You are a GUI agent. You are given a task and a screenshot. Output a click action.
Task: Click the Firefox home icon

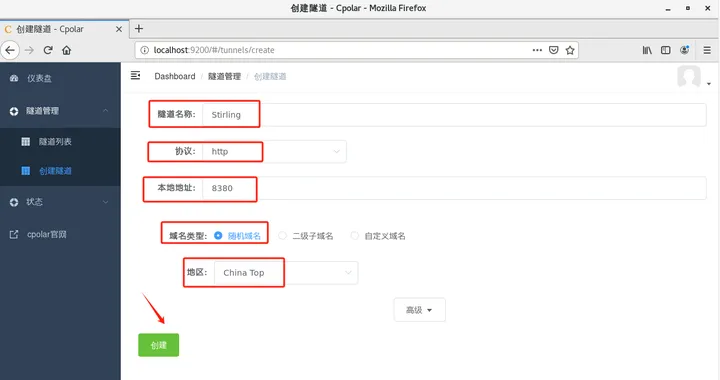click(67, 50)
